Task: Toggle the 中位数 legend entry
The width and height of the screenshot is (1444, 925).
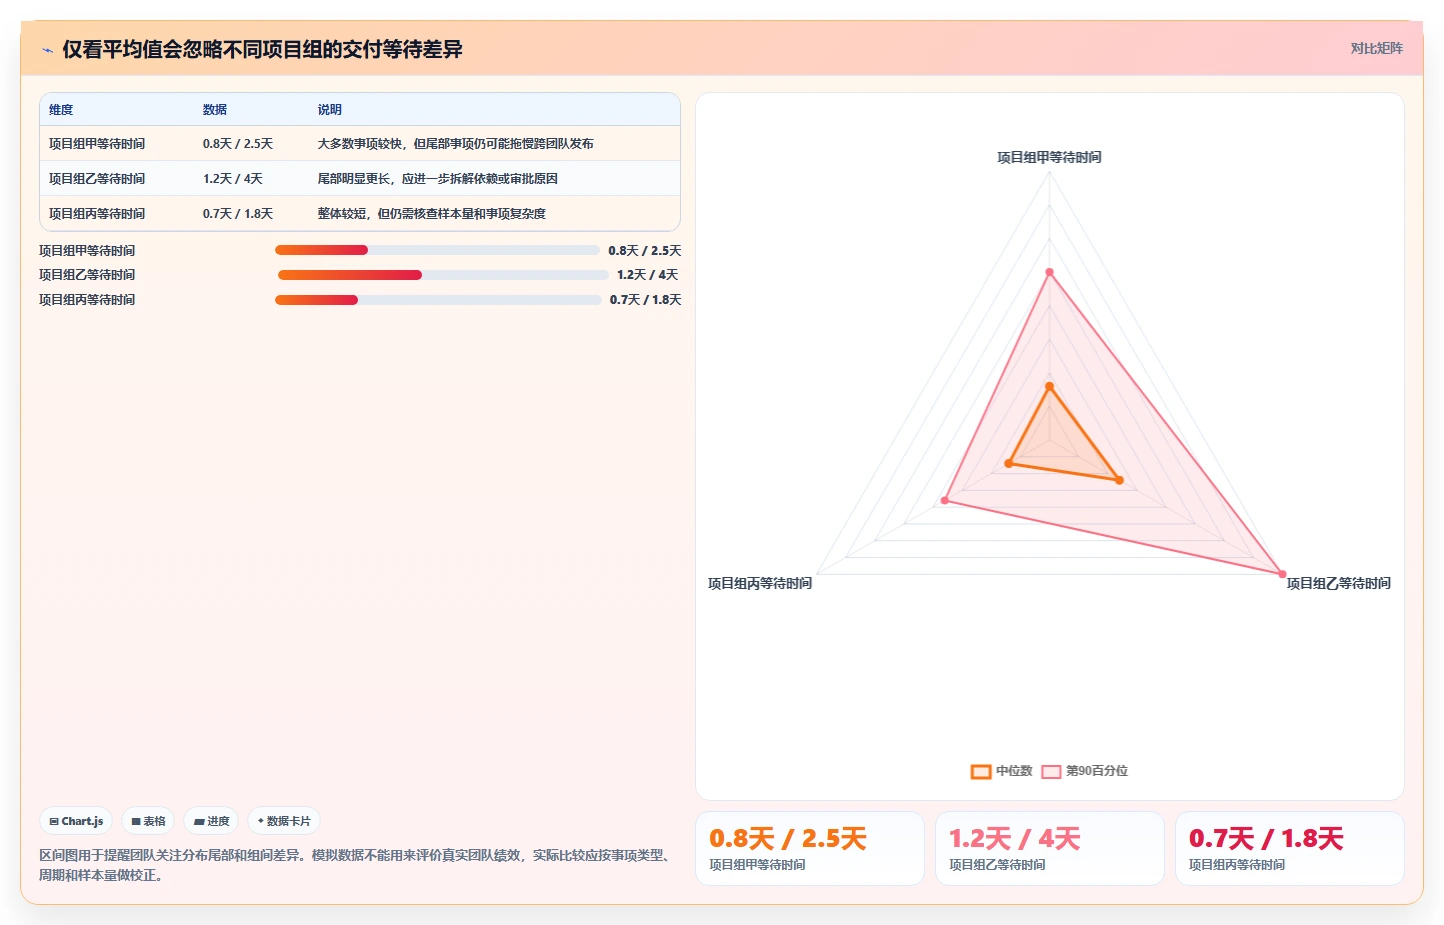Action: tap(1002, 771)
